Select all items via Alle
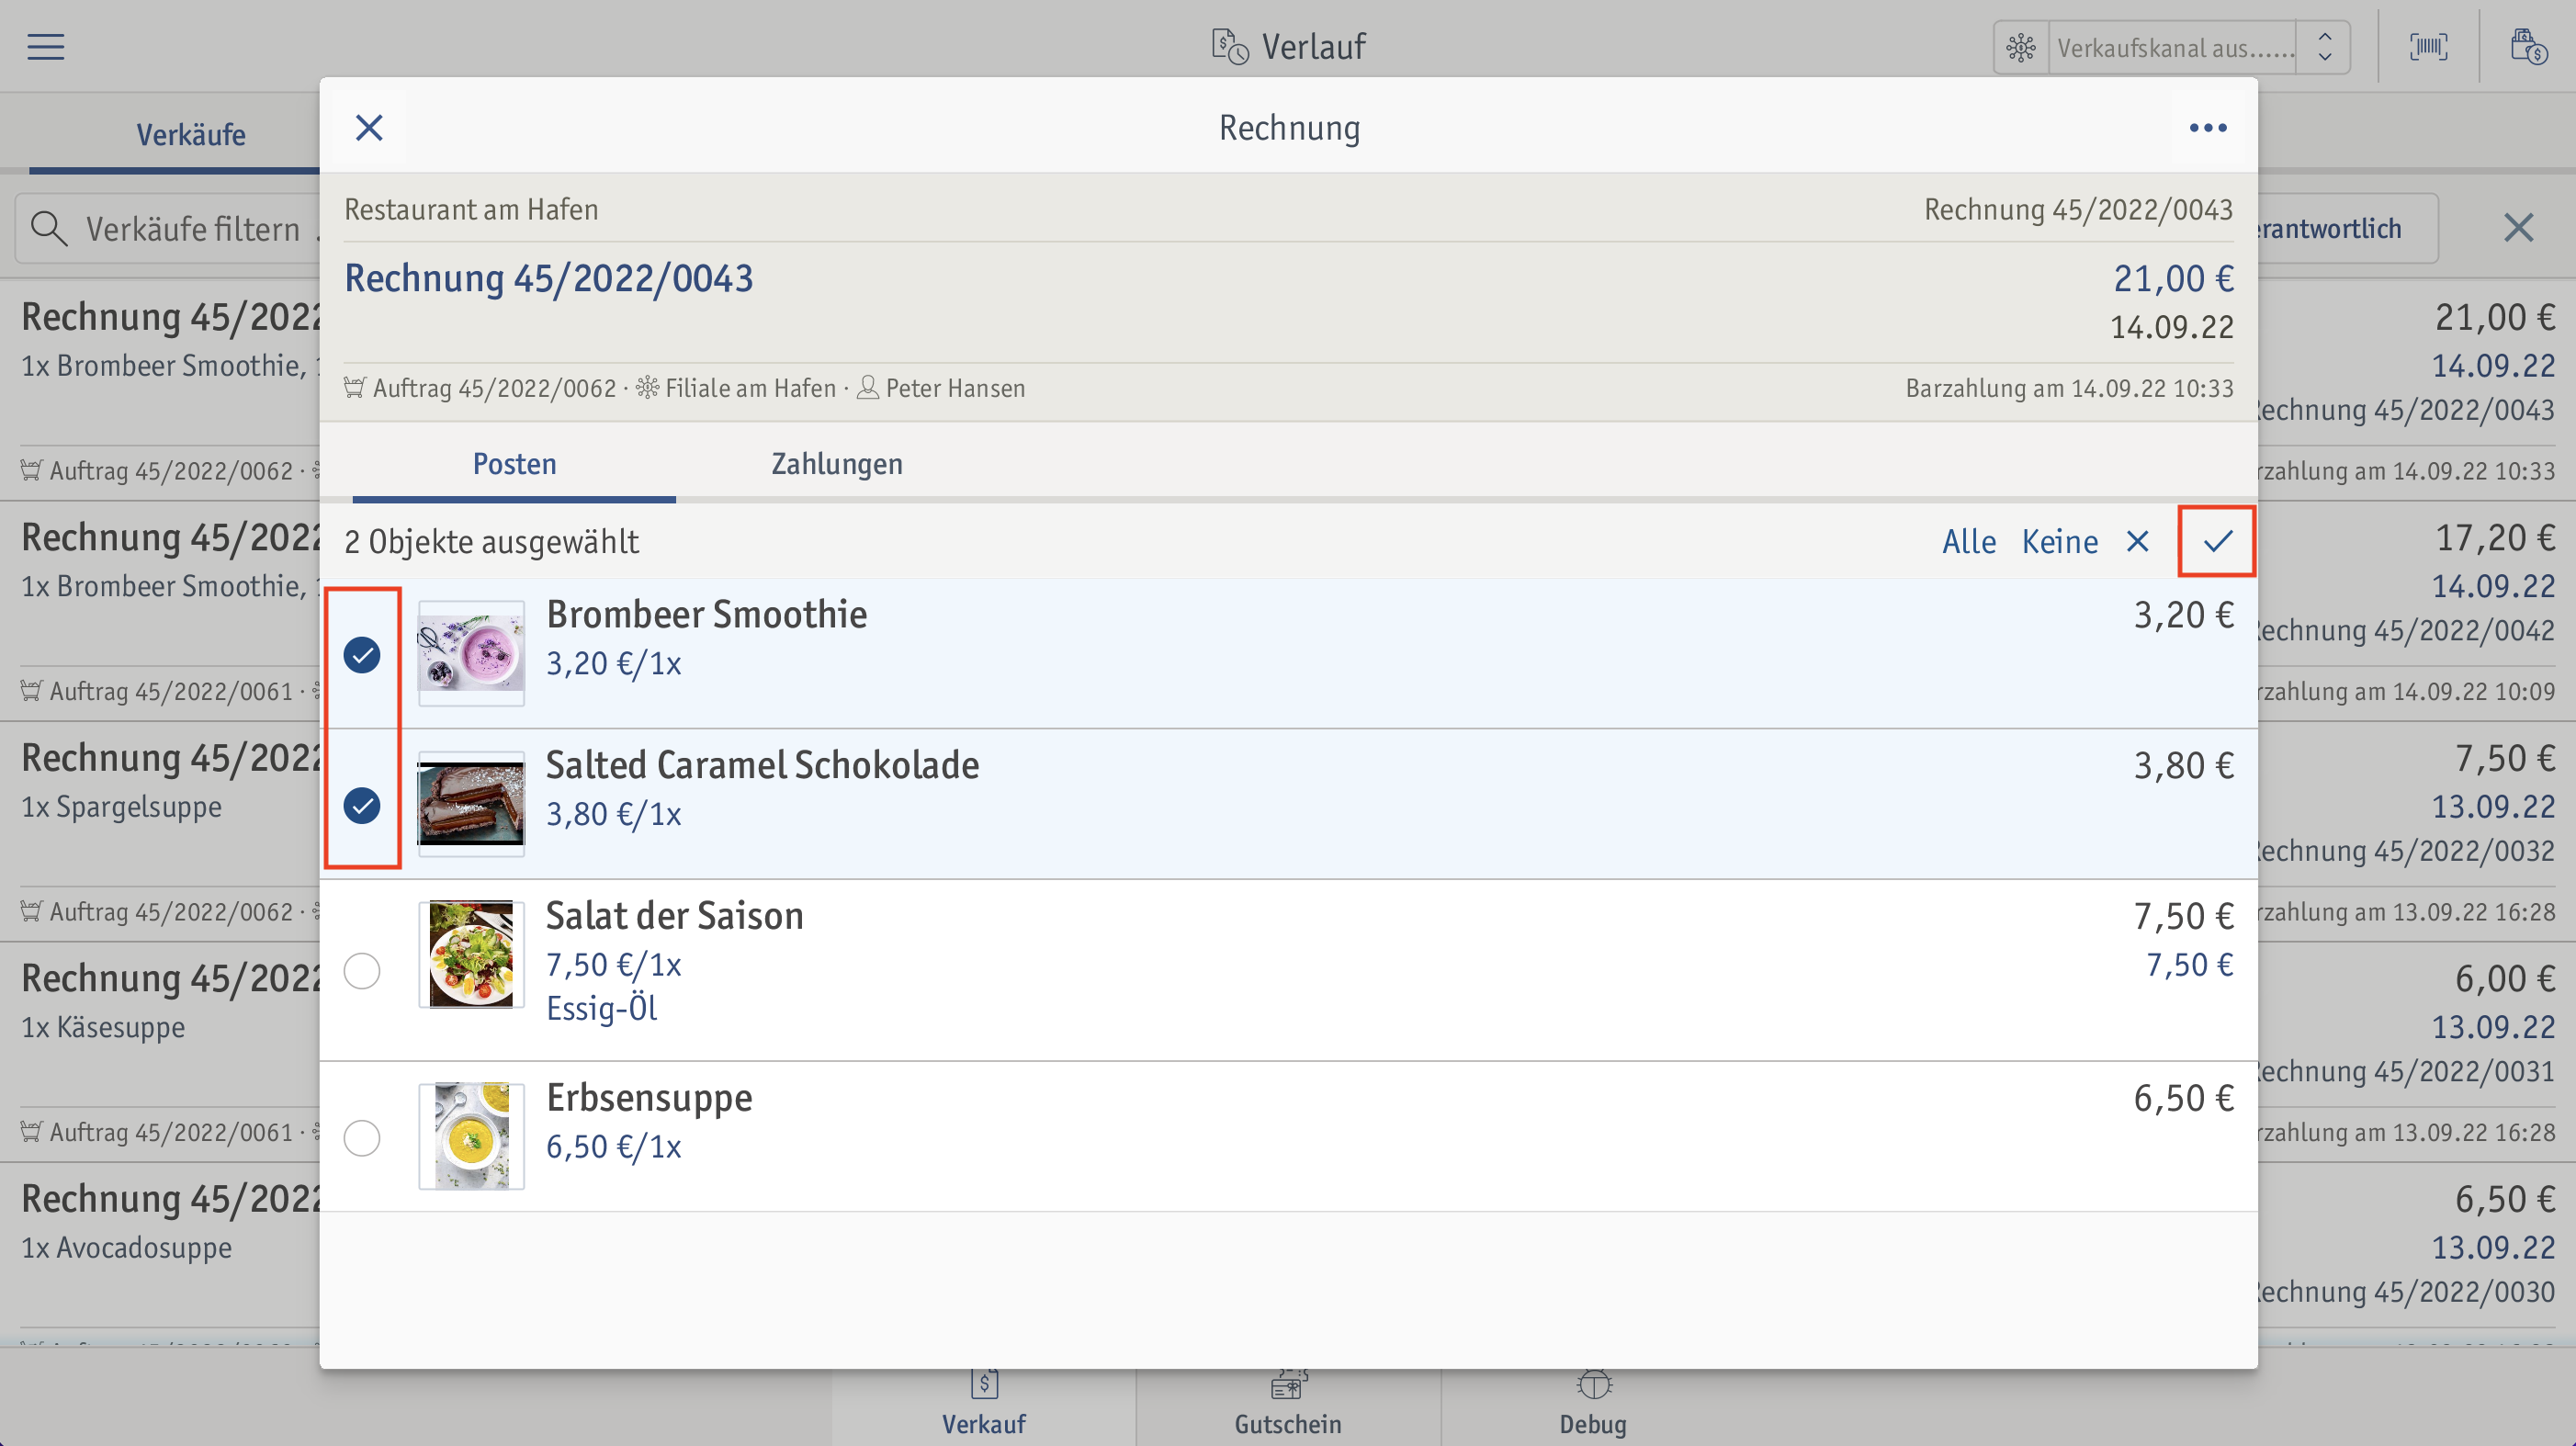Screen dimensions: 2576x1446 click(x=1969, y=541)
